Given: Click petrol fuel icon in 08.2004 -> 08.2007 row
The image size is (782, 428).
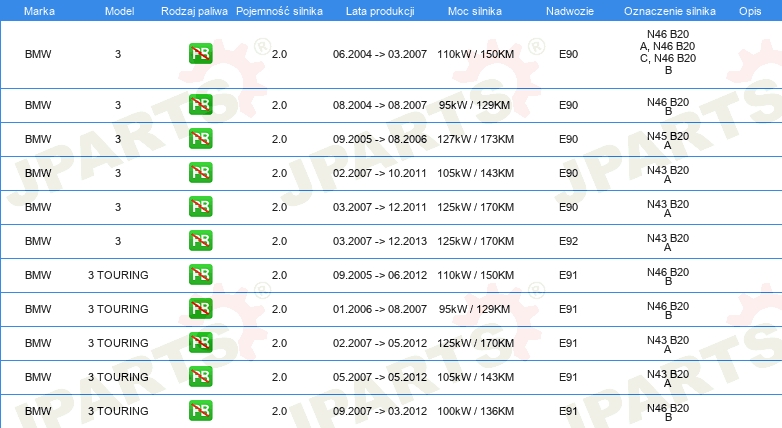Looking at the screenshot, I should click(200, 104).
